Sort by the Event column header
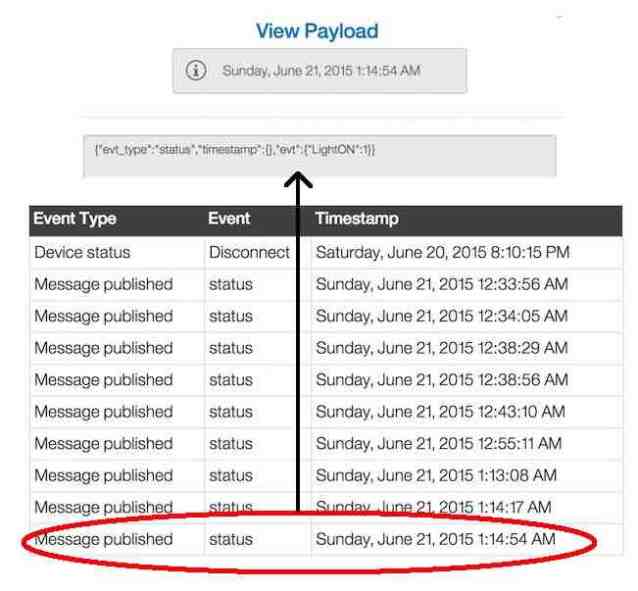Screen dimensions: 638x591 coord(229,219)
